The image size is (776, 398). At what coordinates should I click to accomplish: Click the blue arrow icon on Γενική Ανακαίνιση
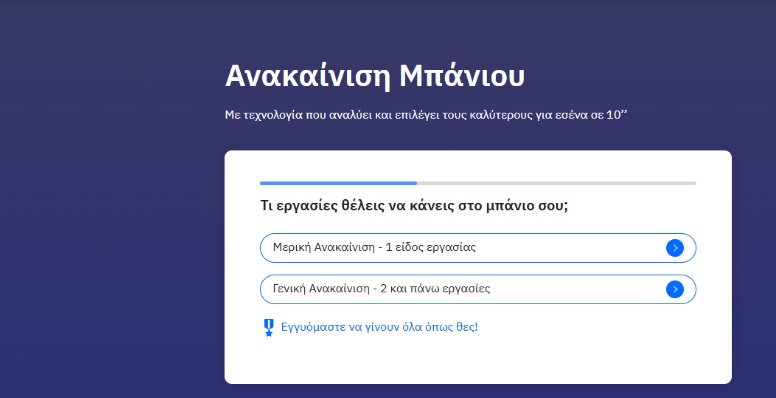[675, 289]
